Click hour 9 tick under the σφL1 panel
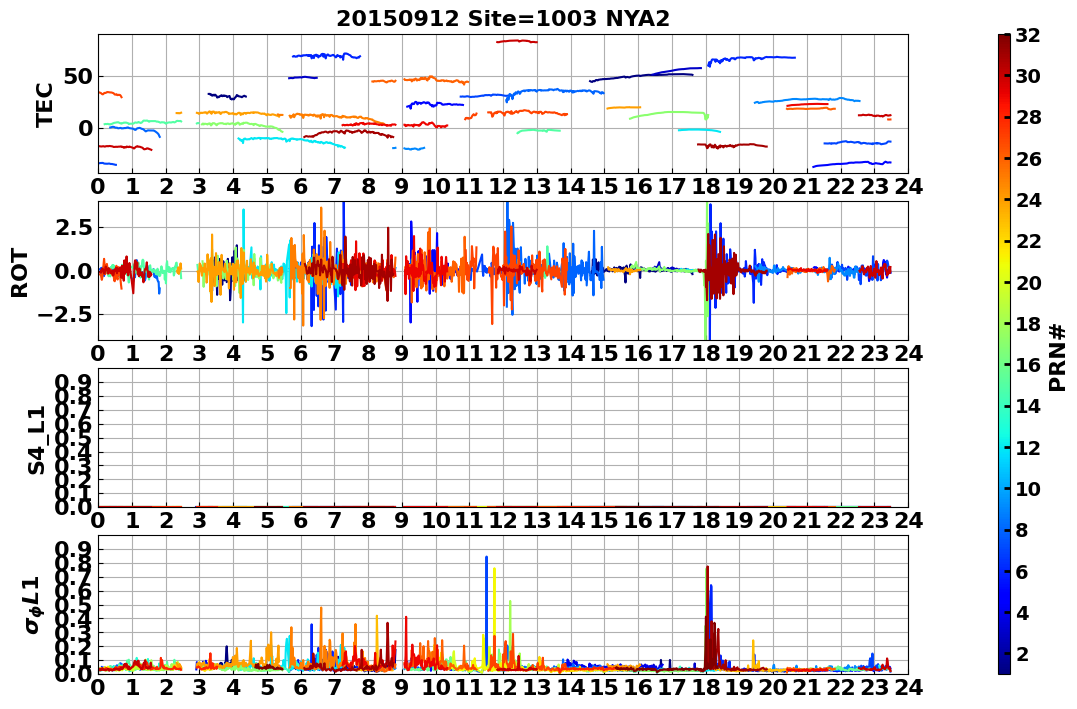Screen dimensions: 1077x709 point(402,687)
